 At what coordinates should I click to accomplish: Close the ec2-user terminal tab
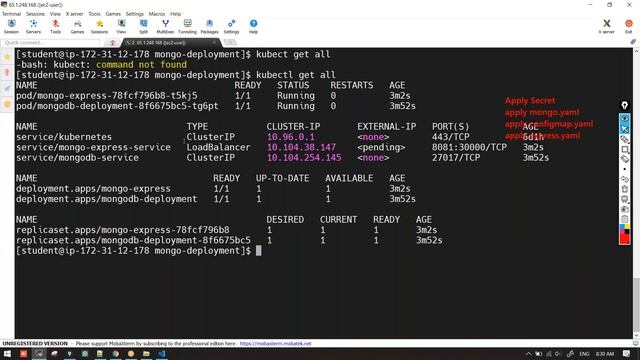tap(214, 42)
